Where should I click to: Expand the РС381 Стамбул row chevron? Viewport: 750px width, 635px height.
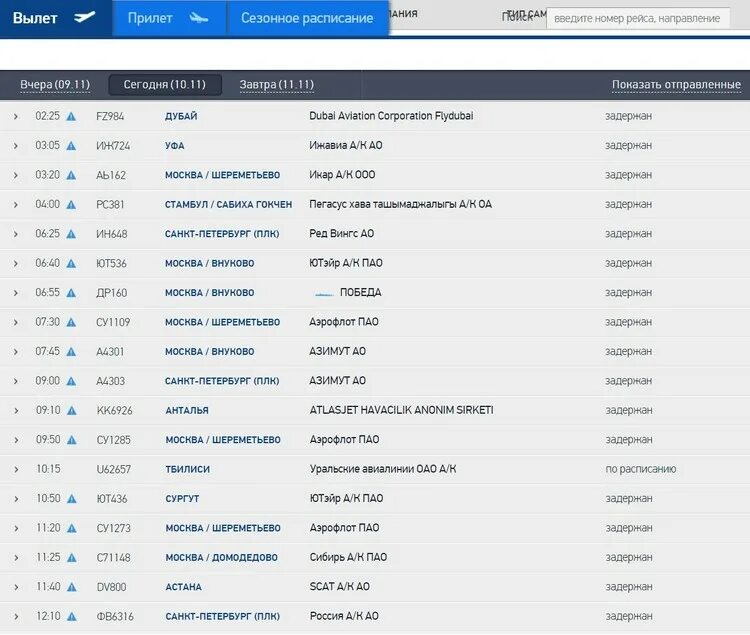[x=16, y=205]
